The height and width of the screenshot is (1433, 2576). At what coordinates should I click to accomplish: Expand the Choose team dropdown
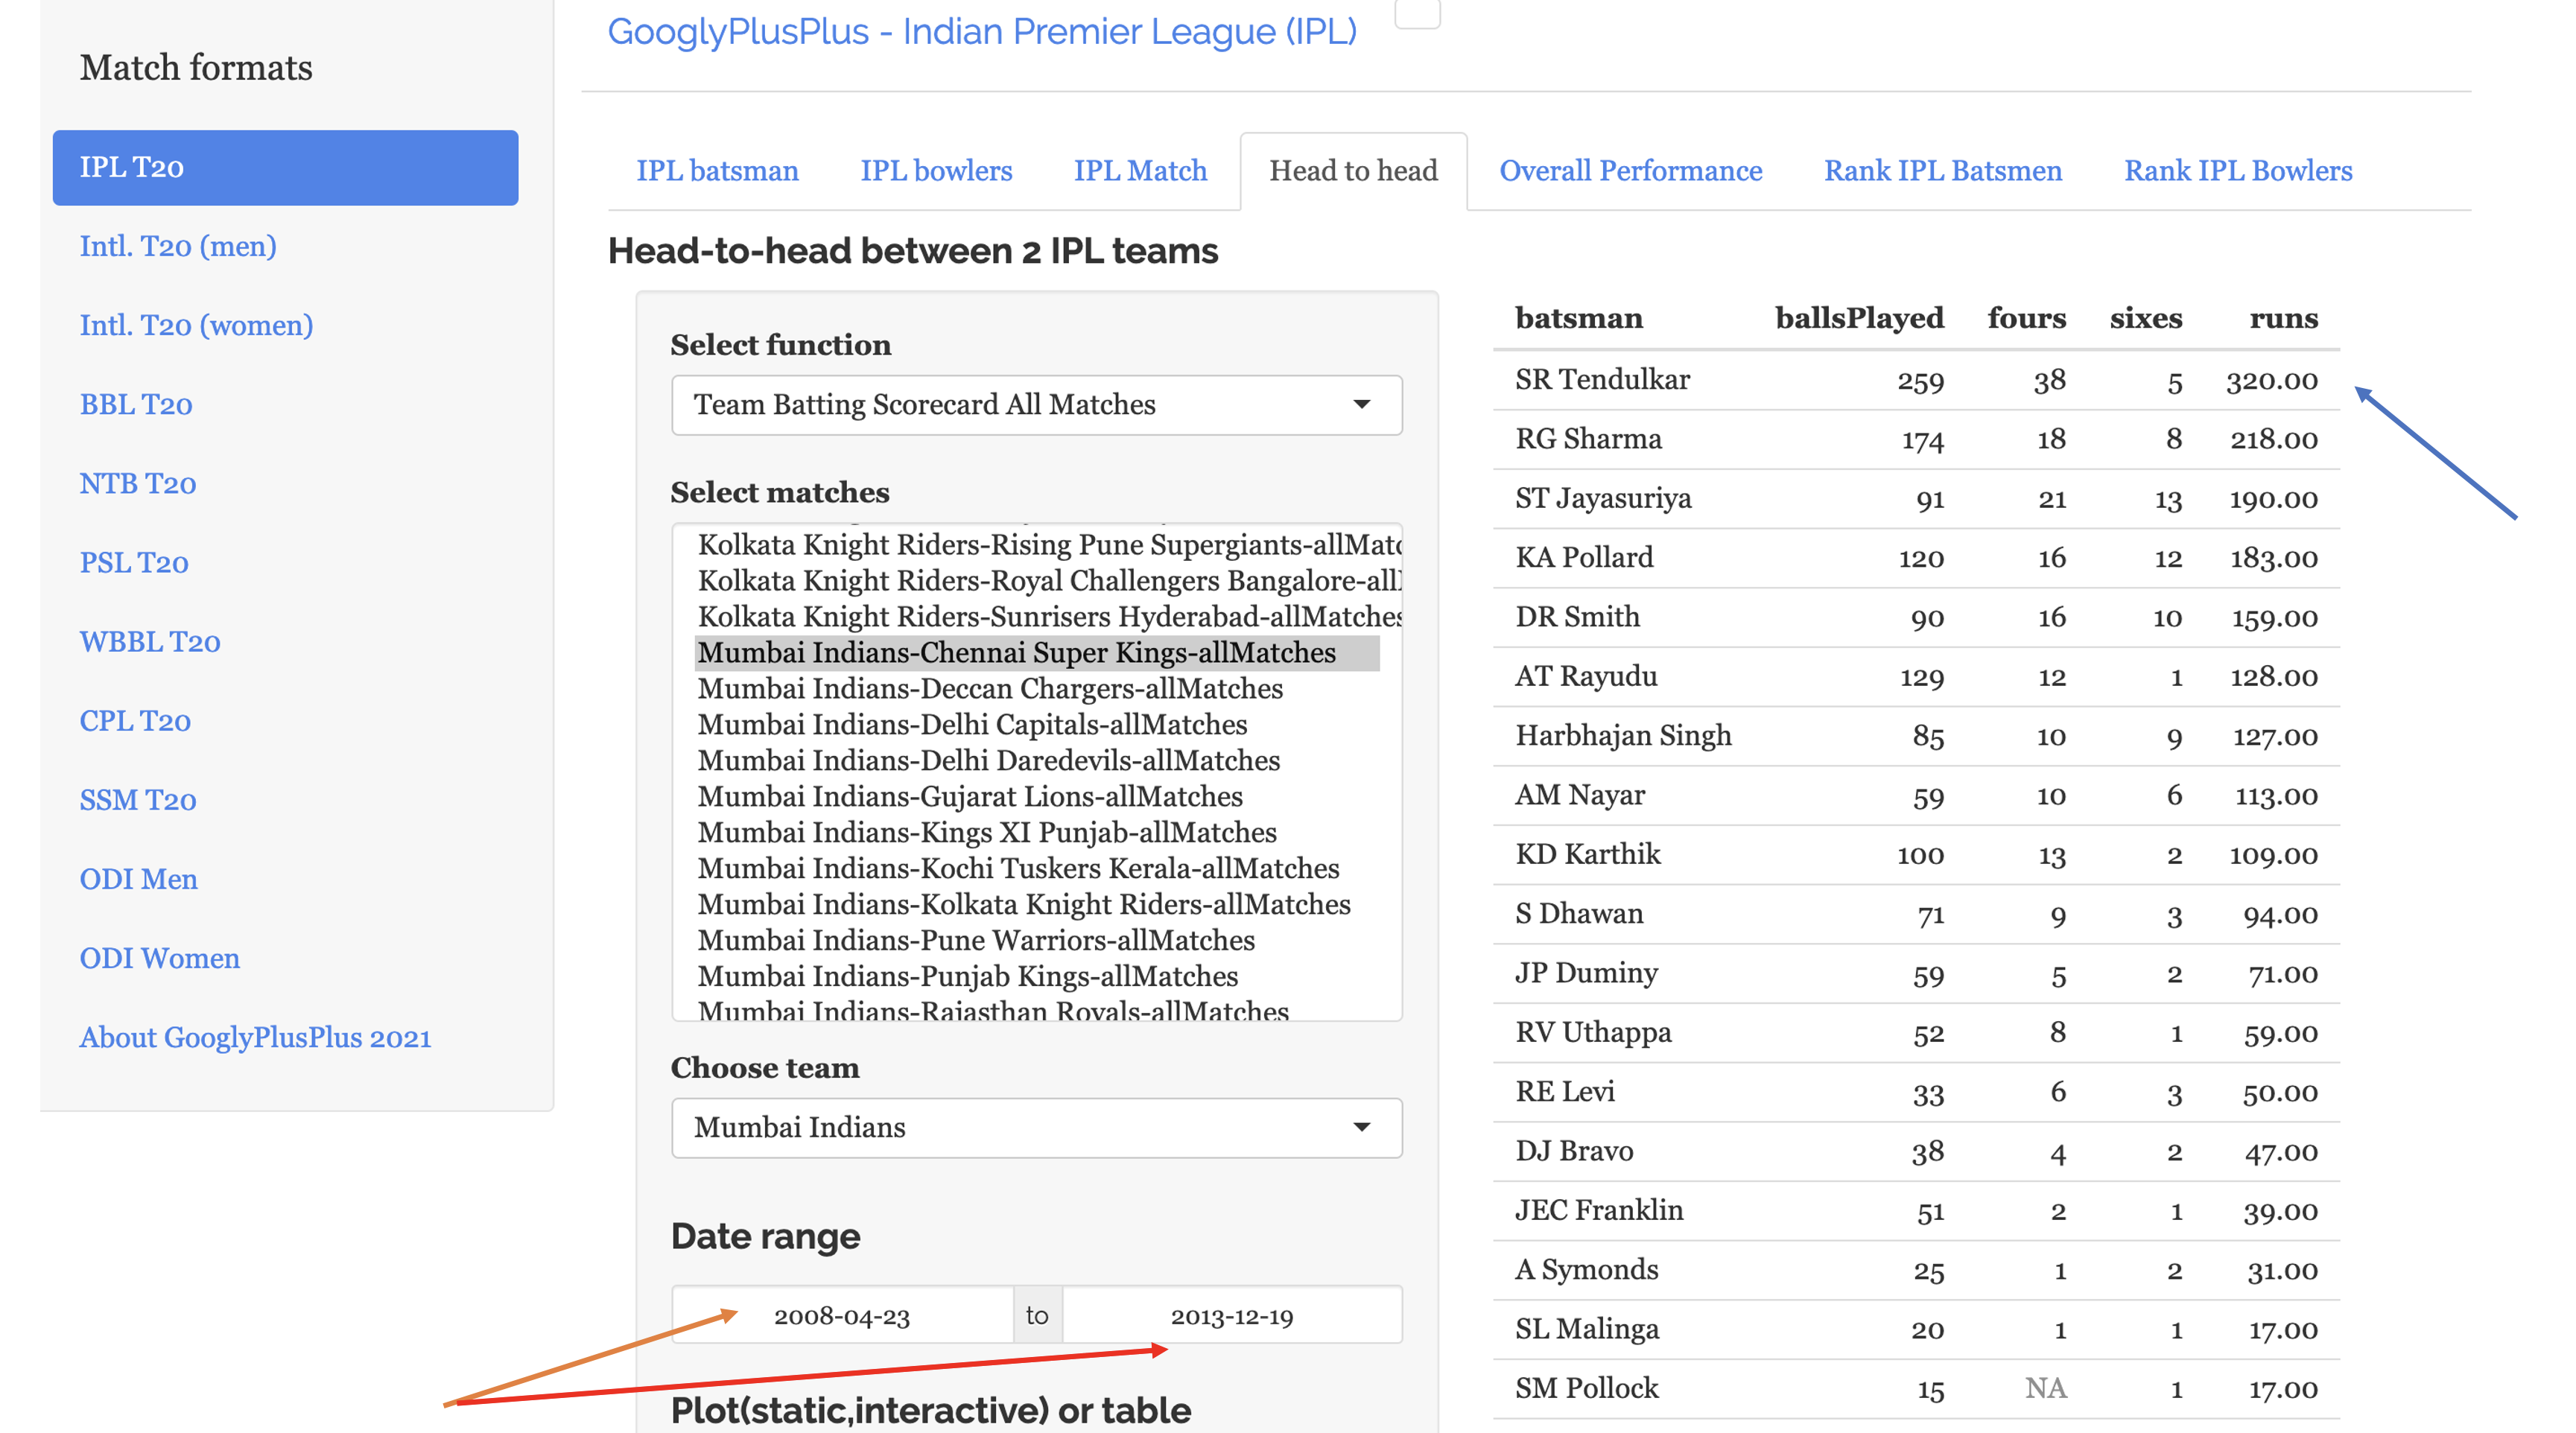click(1036, 1127)
